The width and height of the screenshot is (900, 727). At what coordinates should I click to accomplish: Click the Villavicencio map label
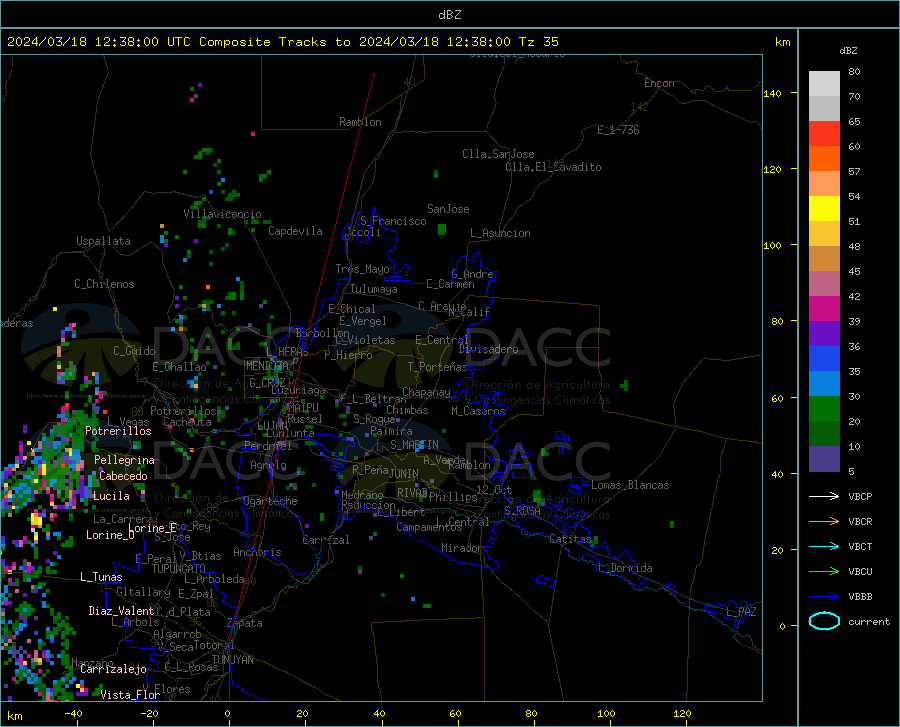click(x=222, y=214)
